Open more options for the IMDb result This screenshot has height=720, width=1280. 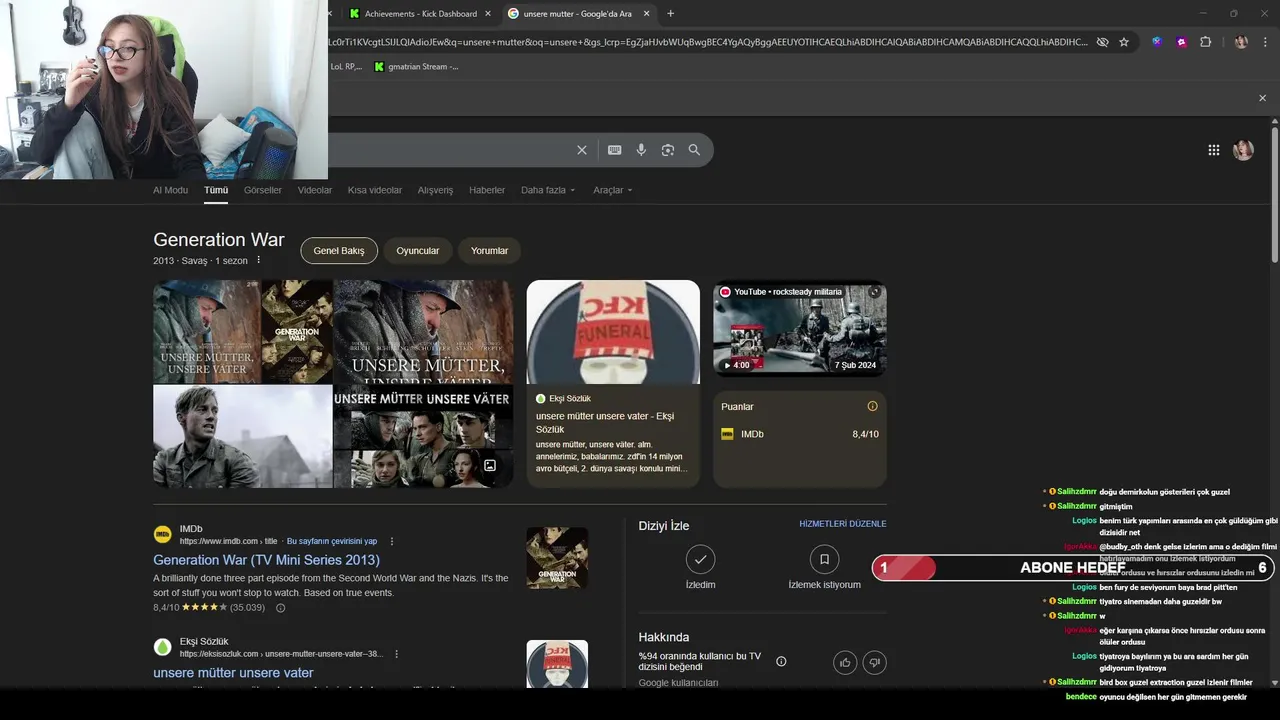click(392, 541)
